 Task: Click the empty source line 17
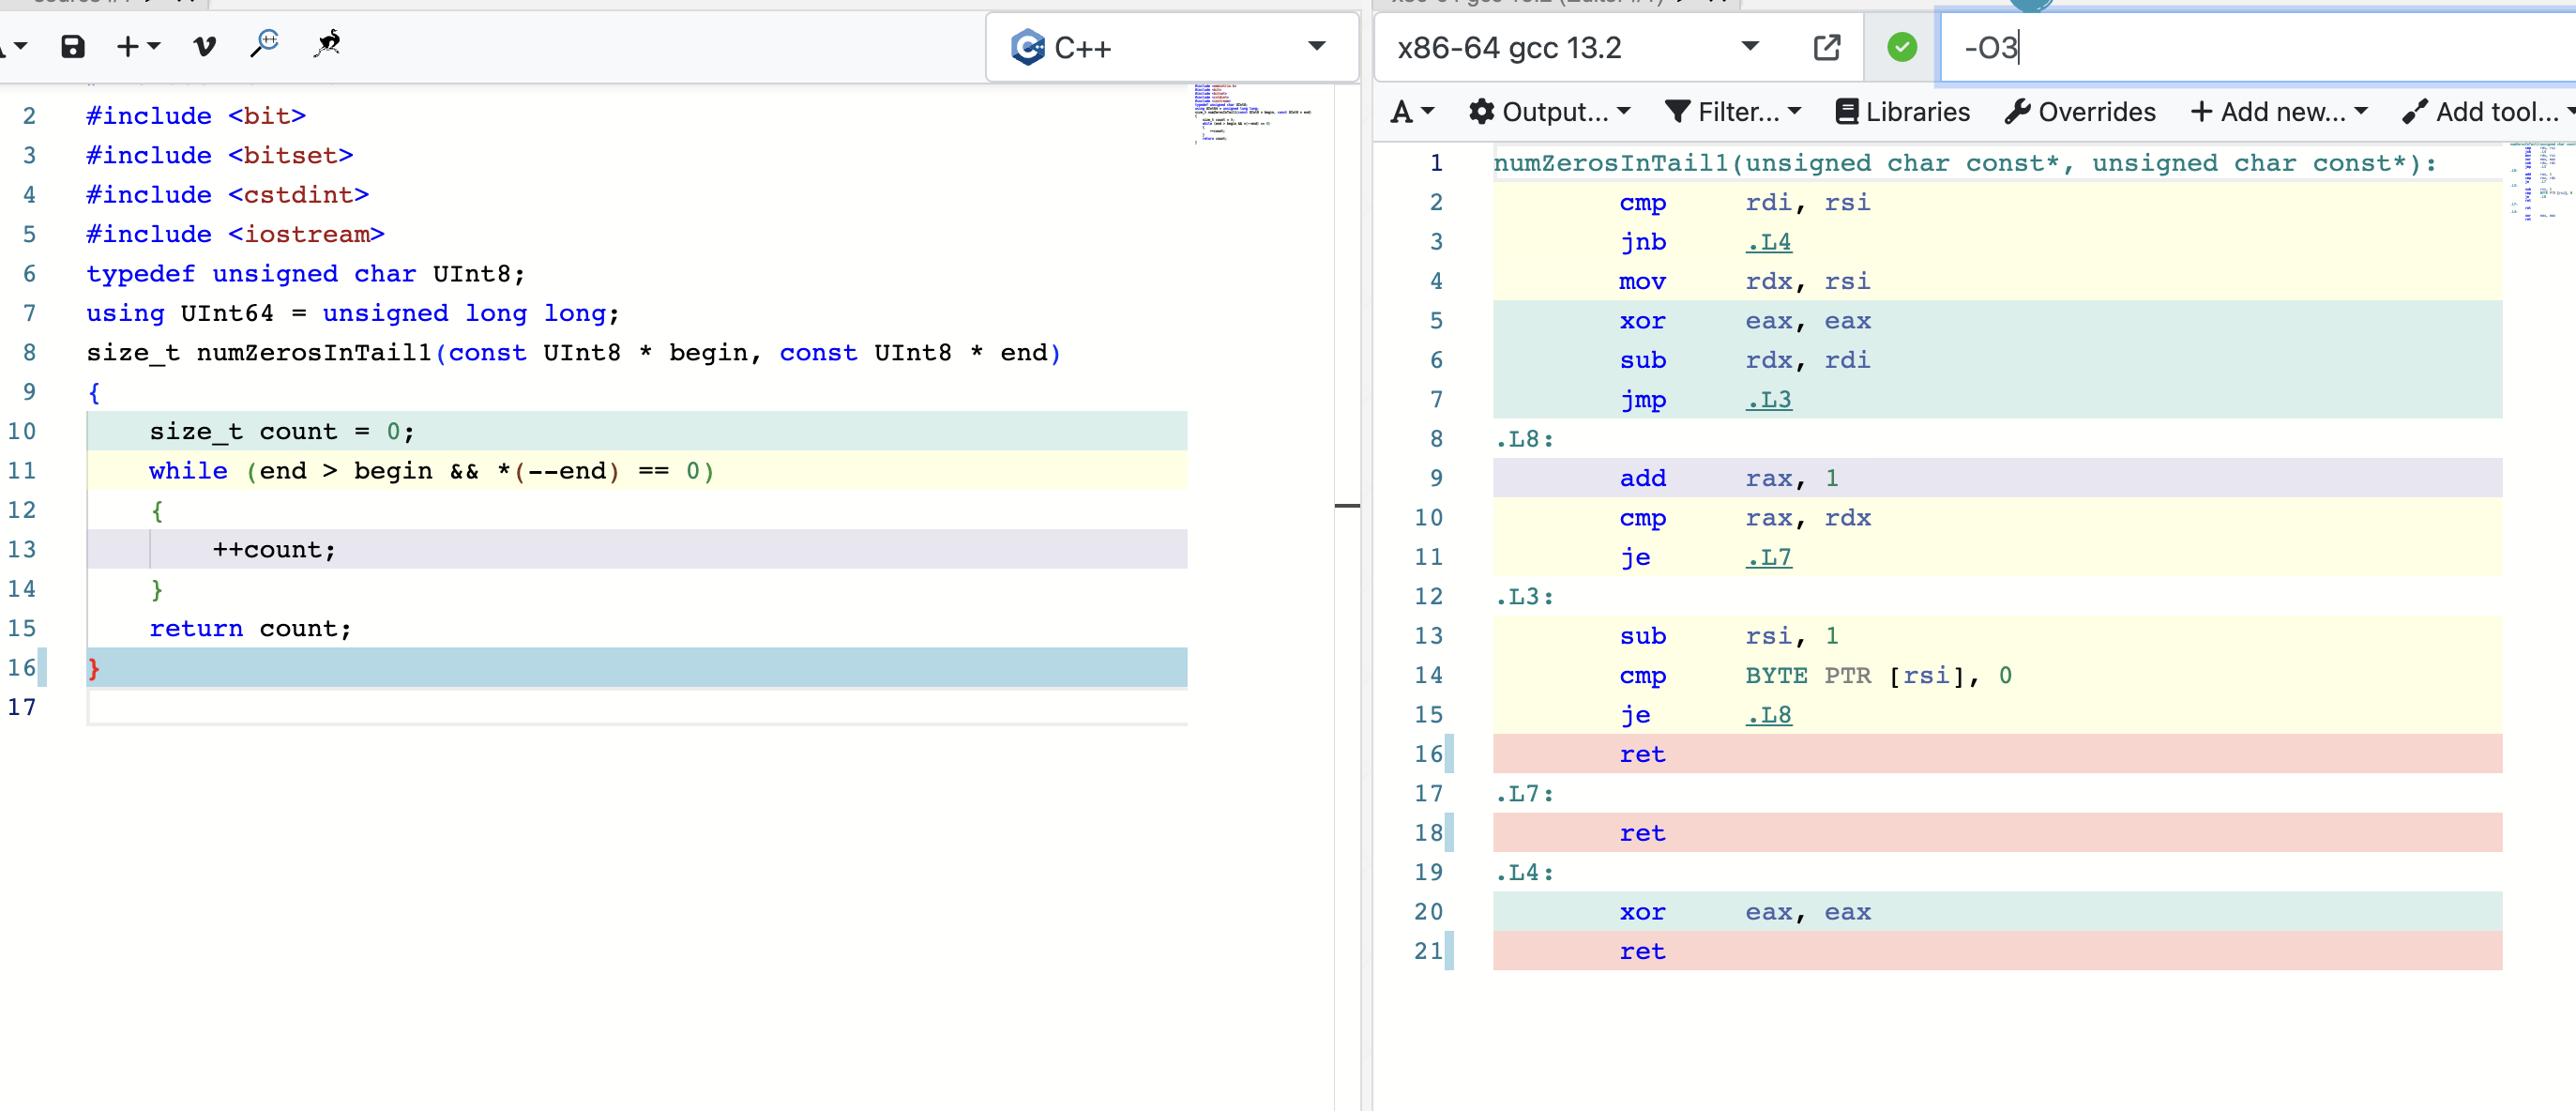(636, 707)
